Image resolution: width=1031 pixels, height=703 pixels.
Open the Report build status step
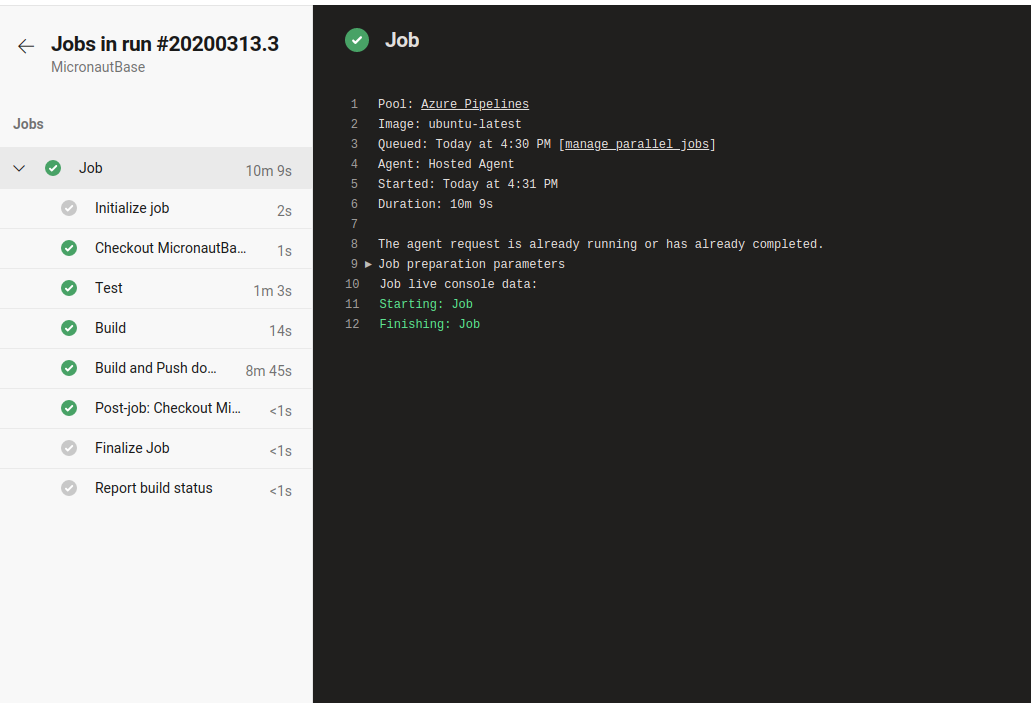[x=154, y=488]
